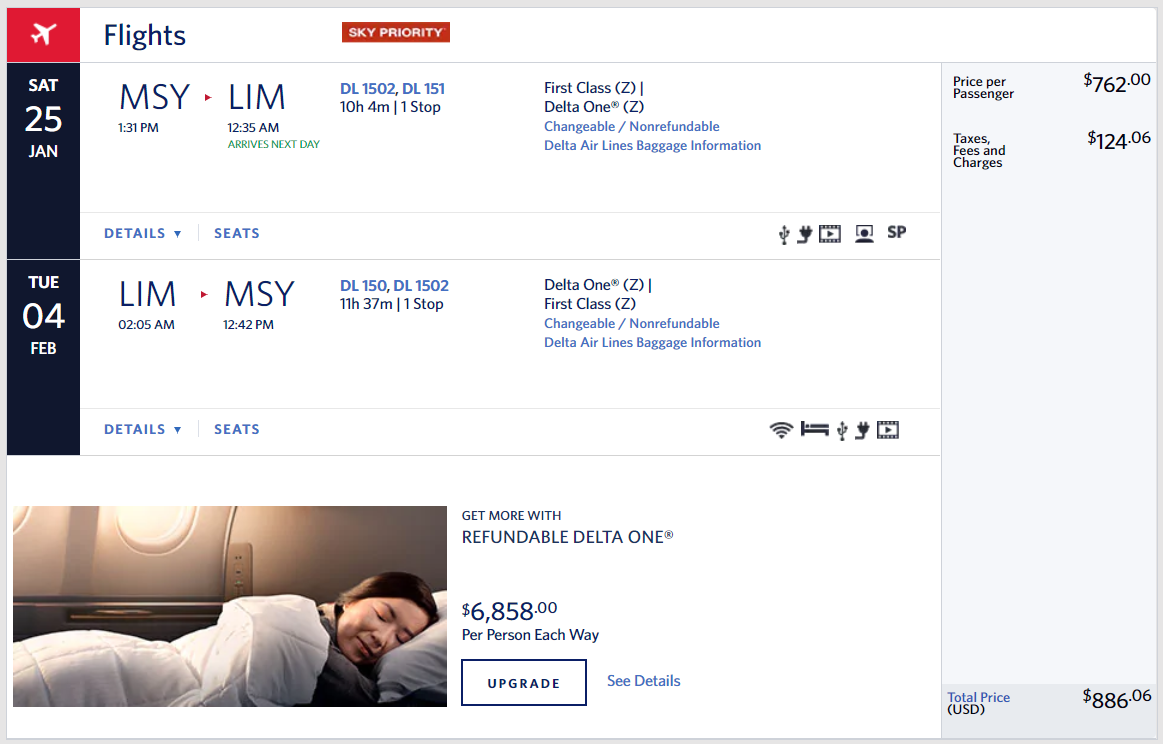Click the video entertainment icon on MSY-LIM flight

coord(830,234)
